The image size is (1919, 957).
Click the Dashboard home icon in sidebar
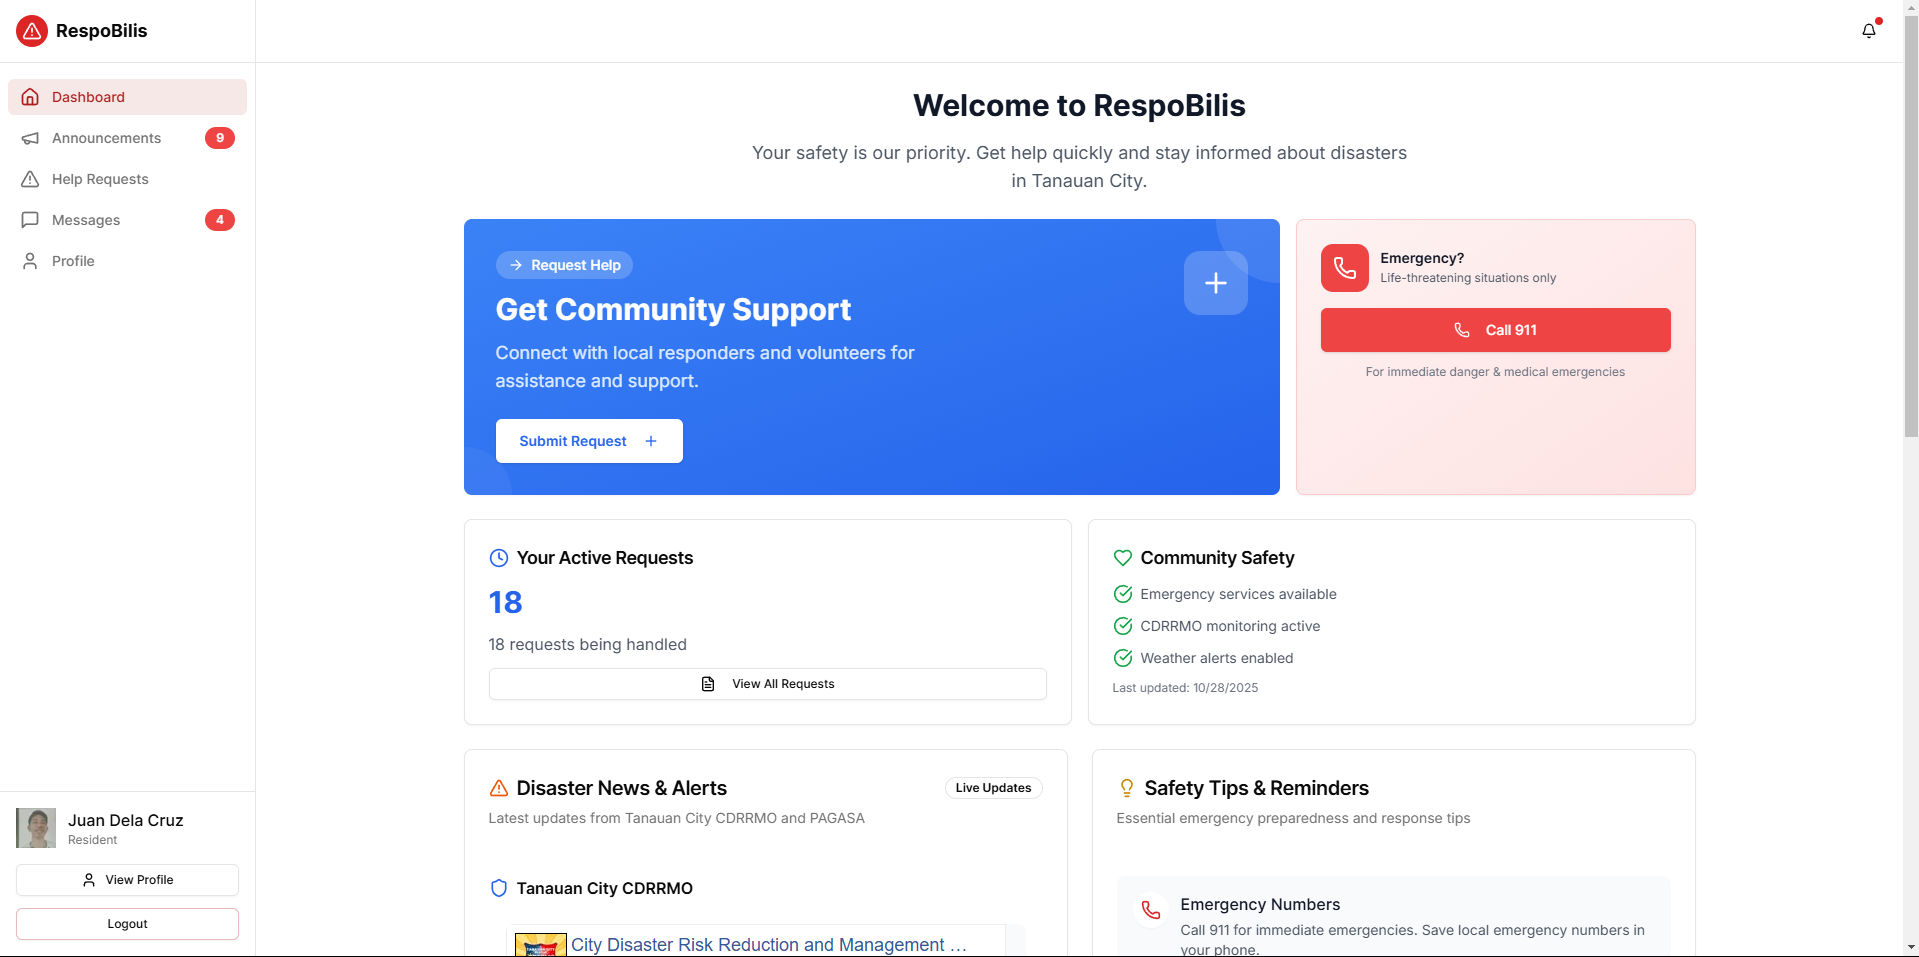(30, 97)
